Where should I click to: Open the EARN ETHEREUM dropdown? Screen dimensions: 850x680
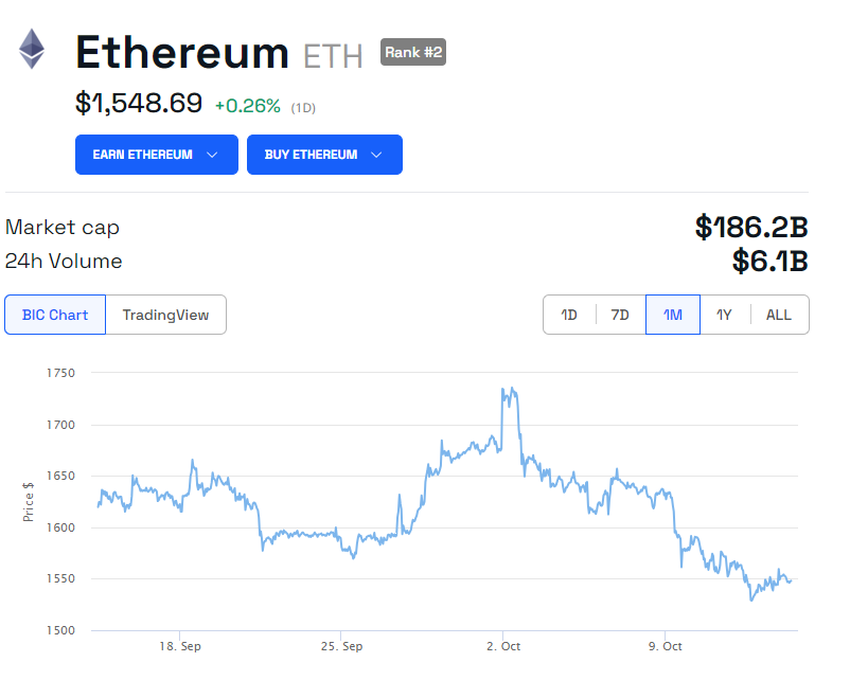pos(156,154)
